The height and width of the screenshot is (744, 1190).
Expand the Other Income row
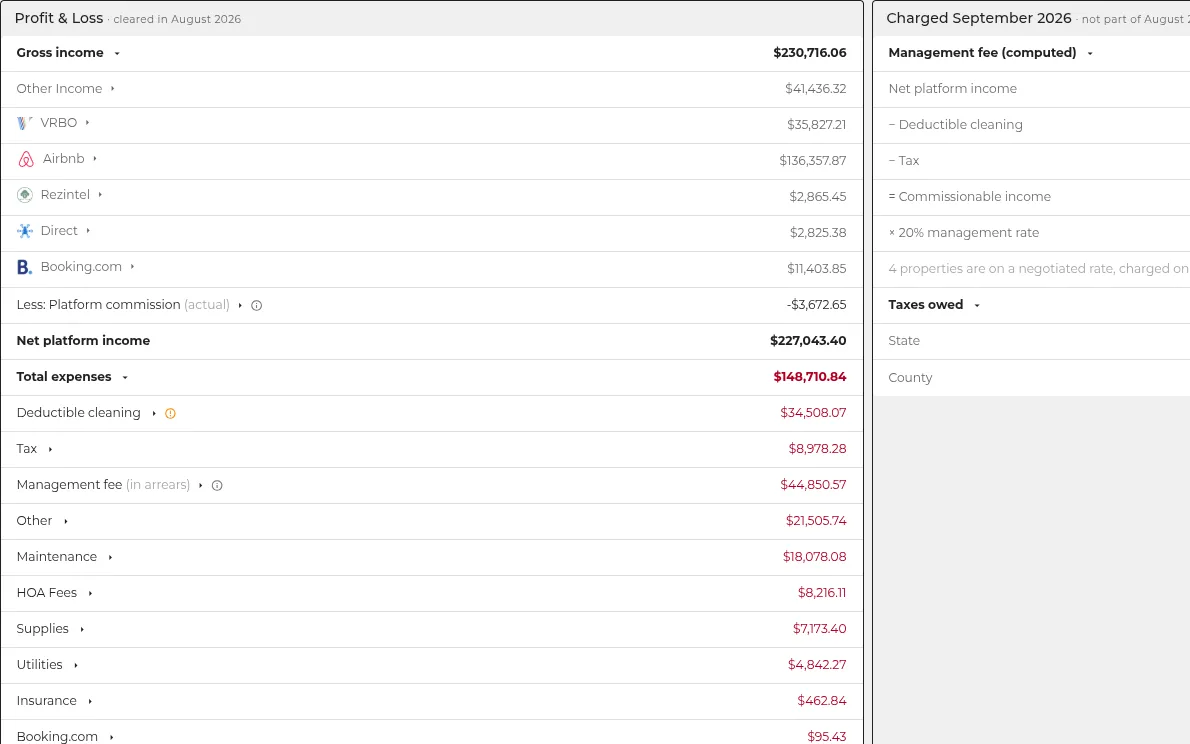(112, 89)
